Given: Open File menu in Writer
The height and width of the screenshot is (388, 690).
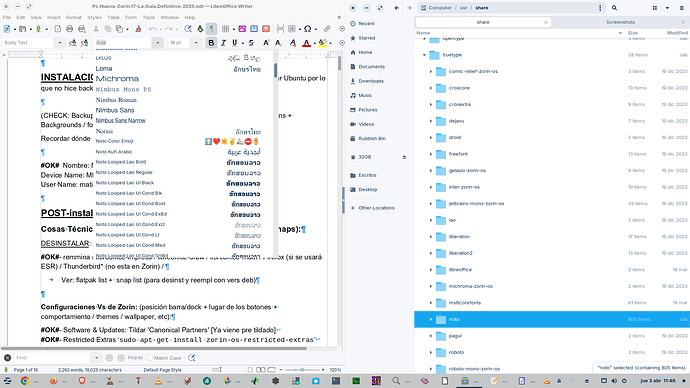Looking at the screenshot, I should [7, 17].
